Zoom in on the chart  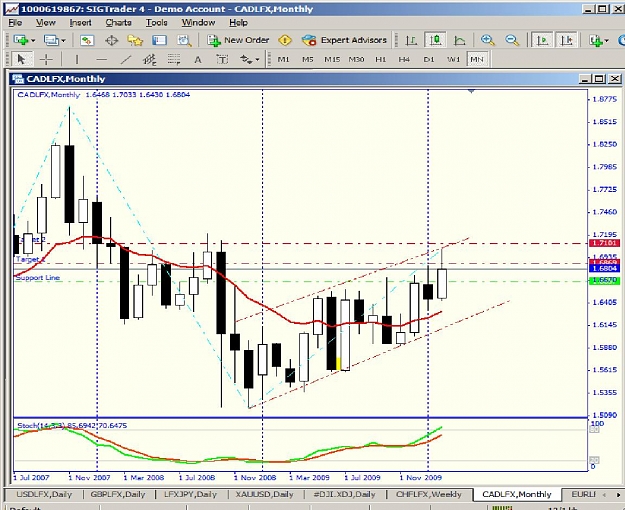pyautogui.click(x=487, y=40)
